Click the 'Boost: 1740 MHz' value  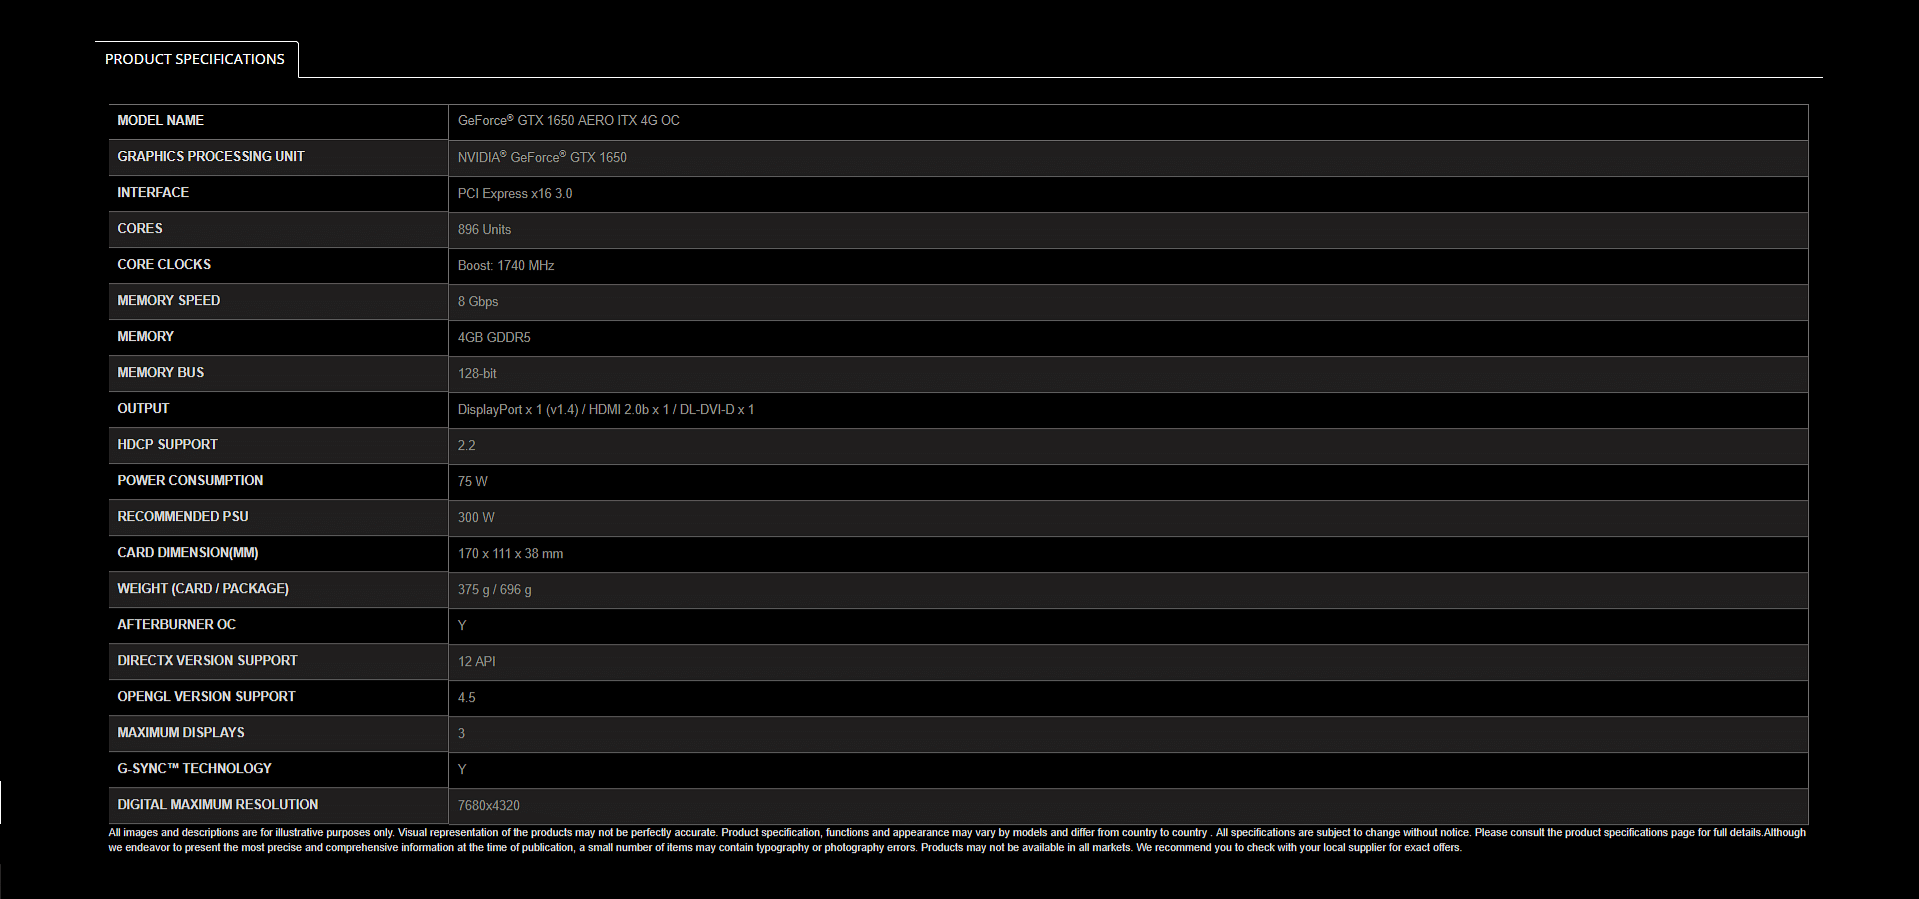coord(506,265)
